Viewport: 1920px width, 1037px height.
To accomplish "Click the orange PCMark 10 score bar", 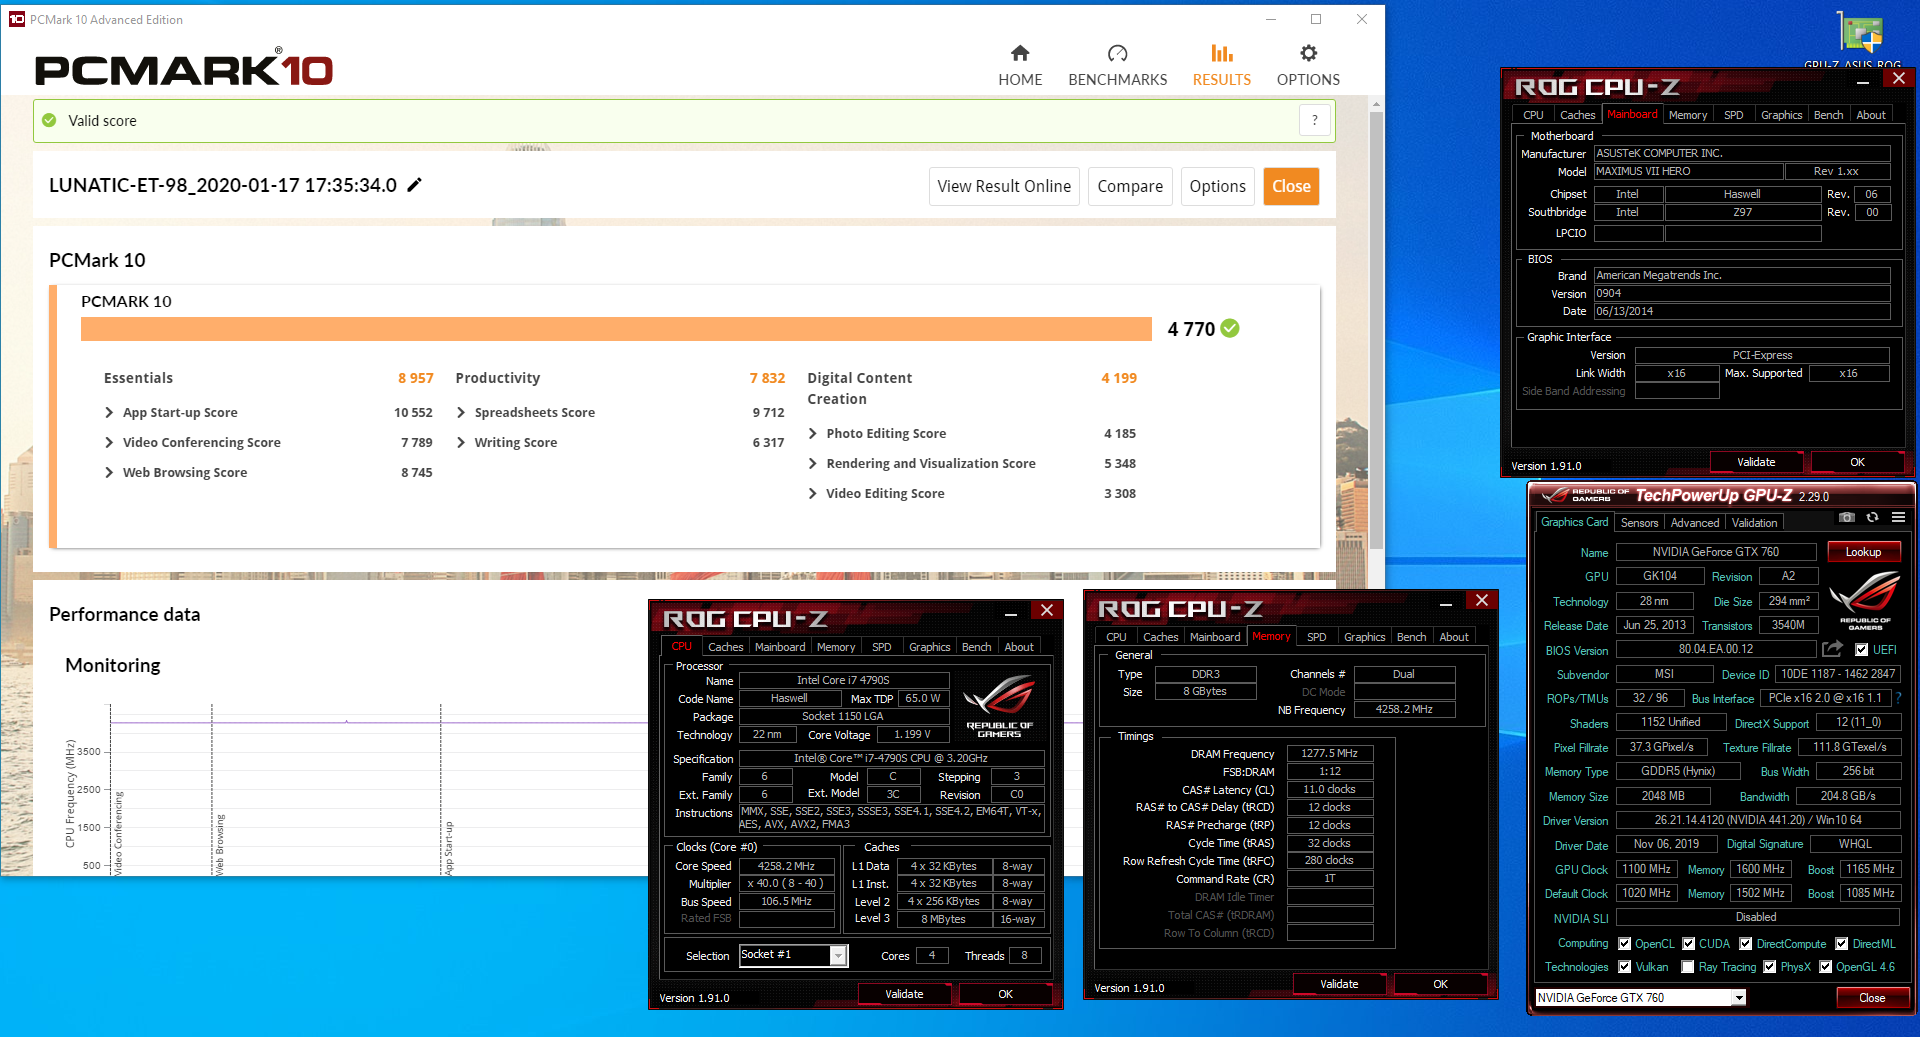I will [x=616, y=329].
